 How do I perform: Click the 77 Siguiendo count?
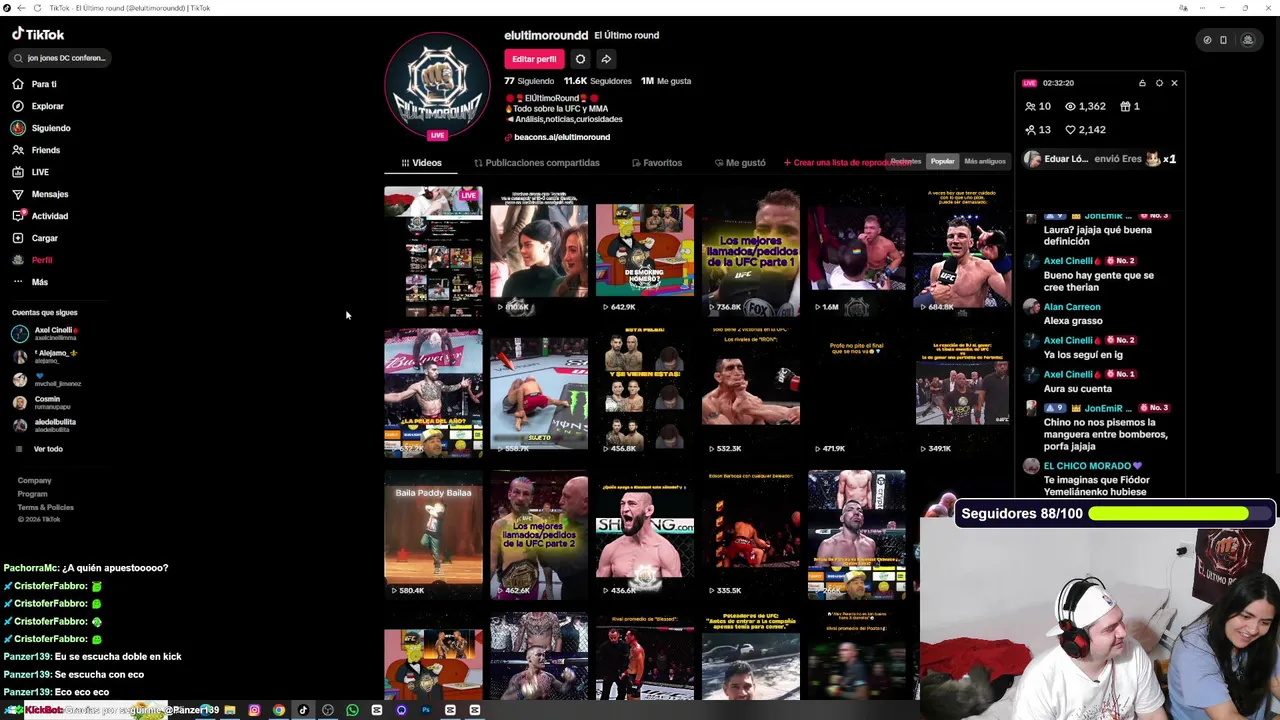click(x=529, y=81)
